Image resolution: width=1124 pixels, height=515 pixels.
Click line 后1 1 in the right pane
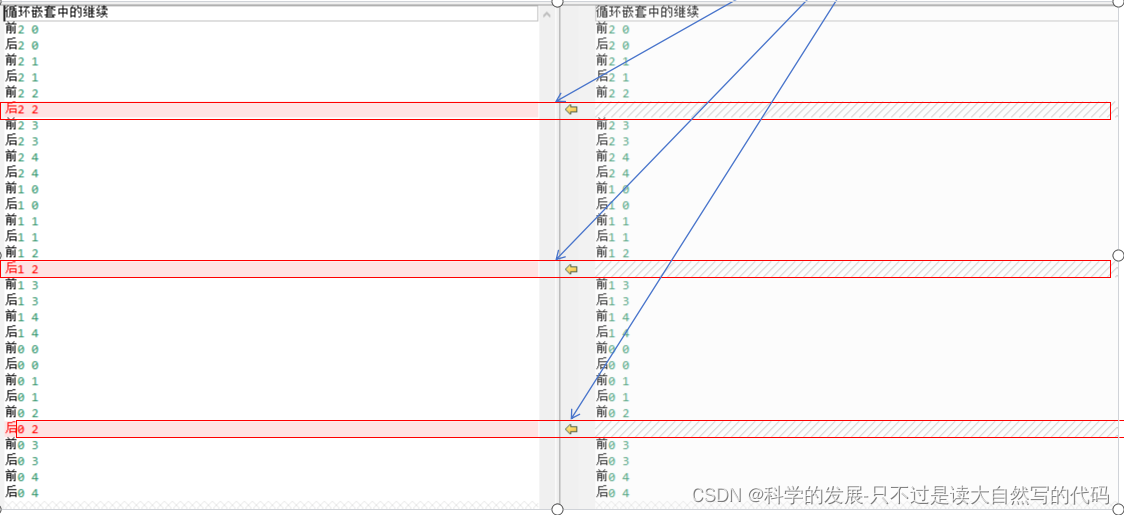[x=613, y=237]
